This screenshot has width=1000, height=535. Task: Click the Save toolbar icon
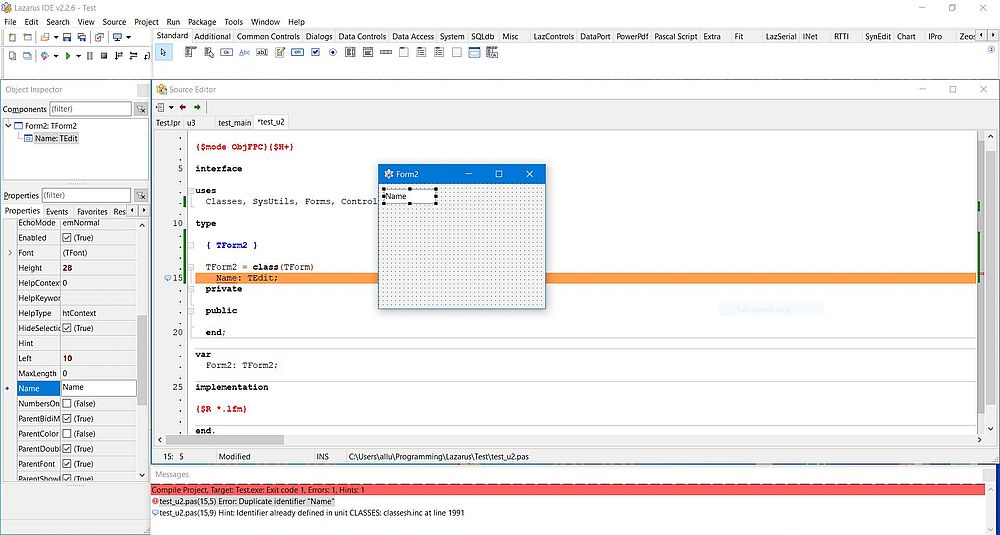coord(66,37)
